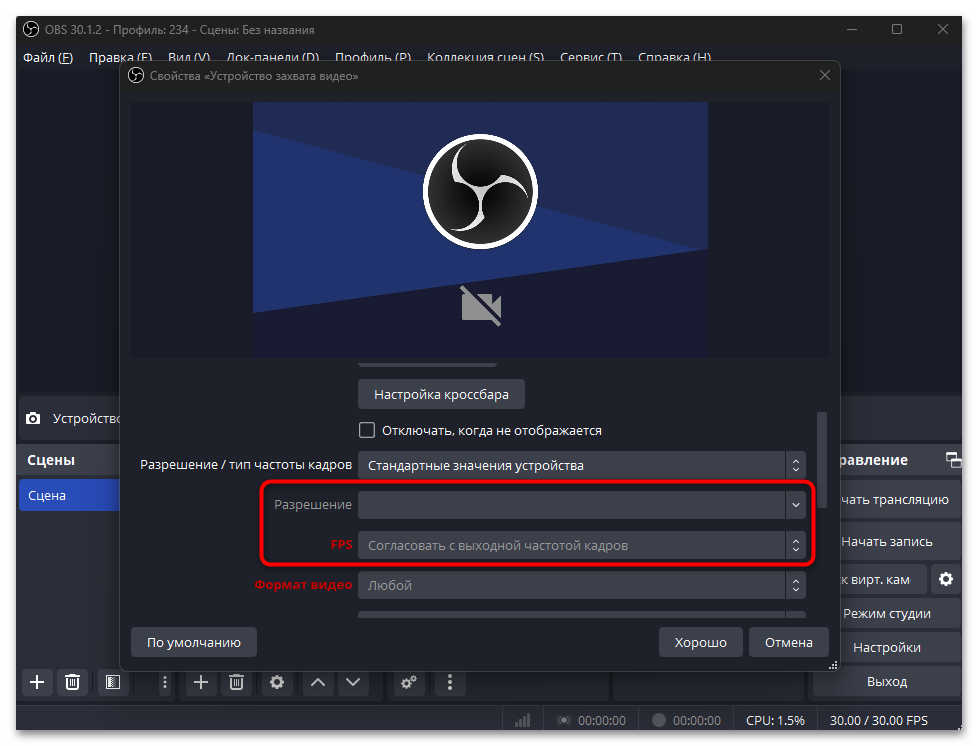Open the FPS dropdown list
This screenshot has width=978, height=746.
point(581,545)
